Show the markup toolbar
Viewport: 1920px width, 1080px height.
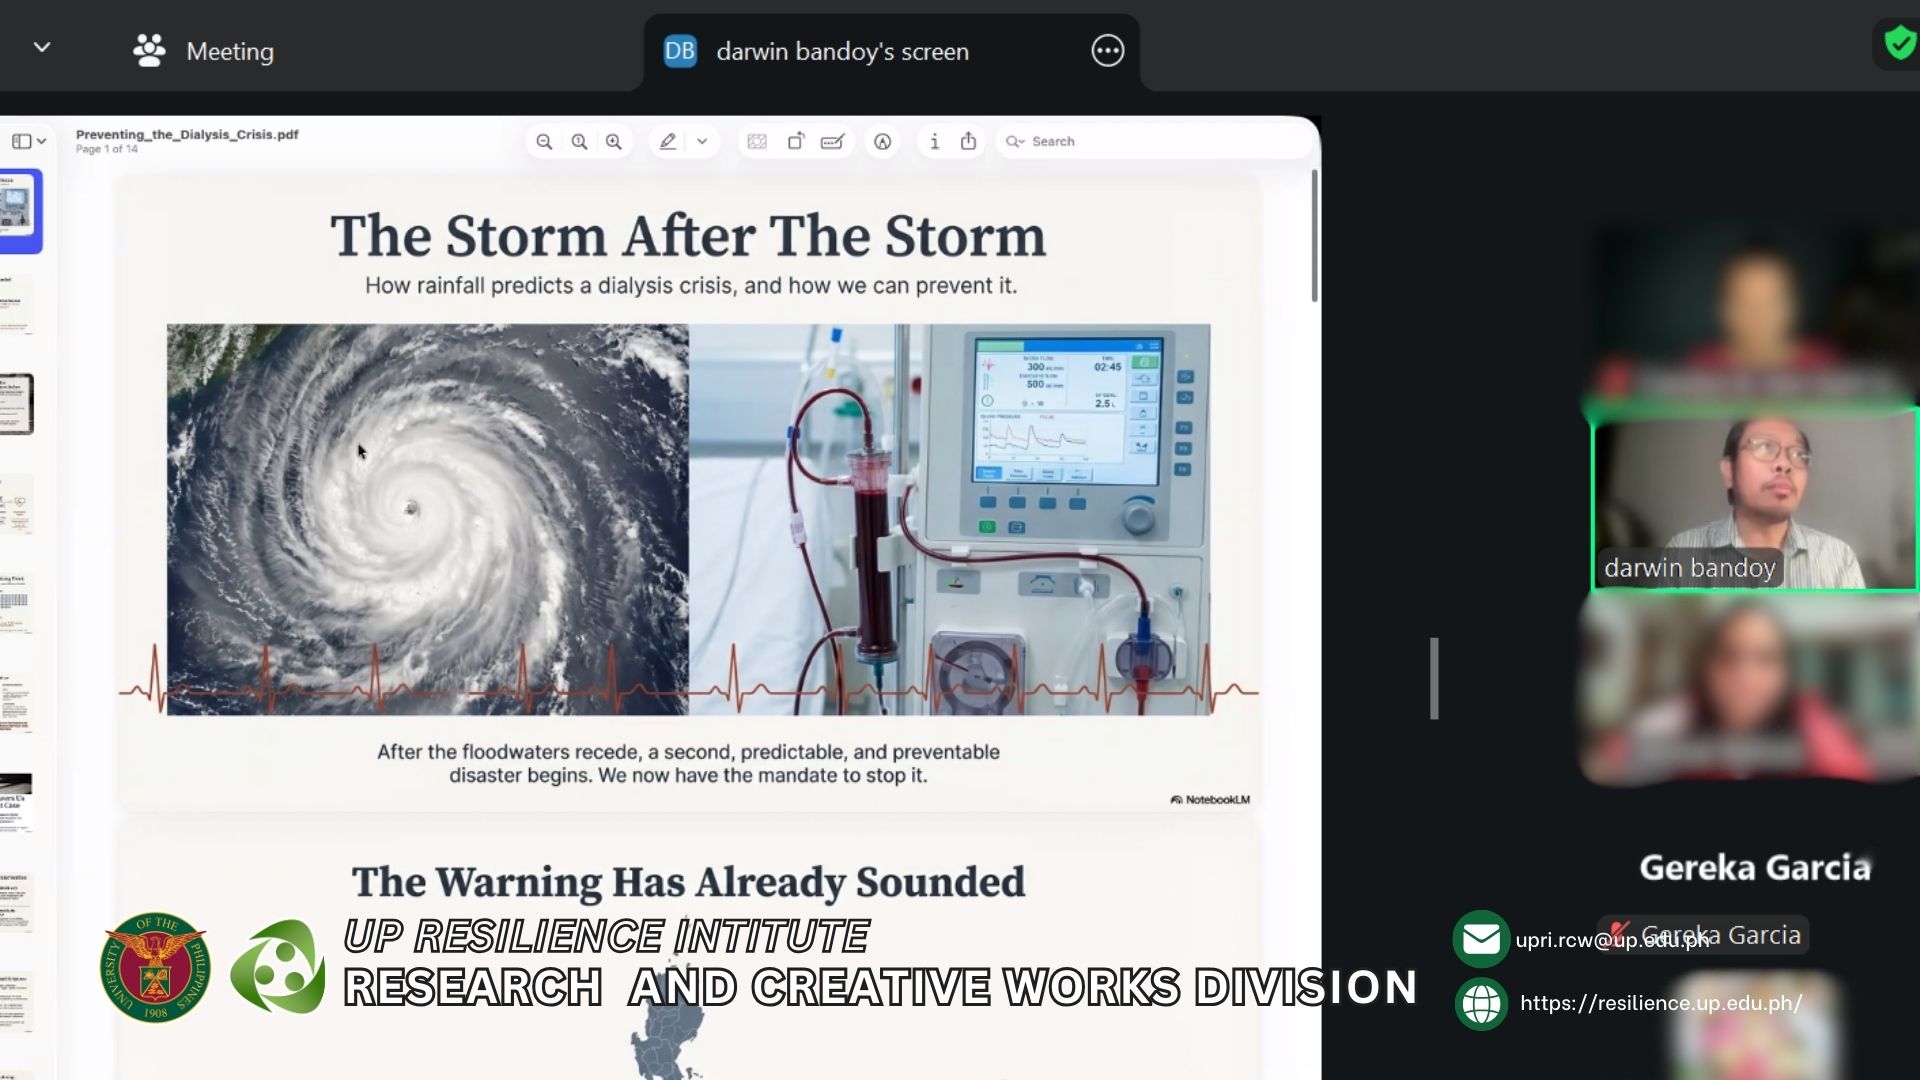(x=882, y=142)
